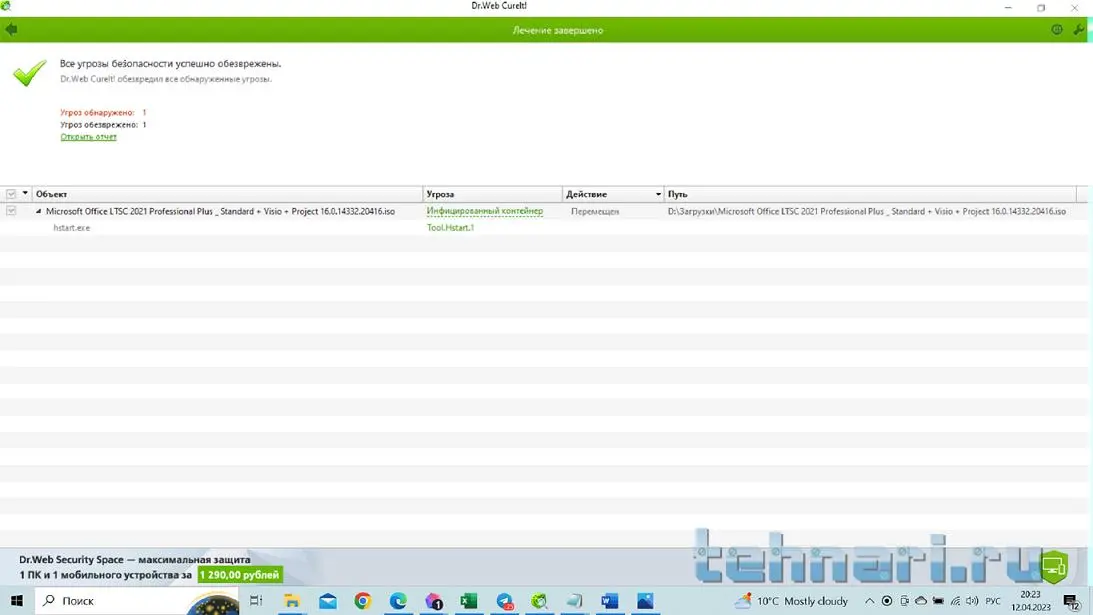1093x615 pixels.
Task: Open the weather widget 10°C Mostly cloudy
Action: point(792,600)
